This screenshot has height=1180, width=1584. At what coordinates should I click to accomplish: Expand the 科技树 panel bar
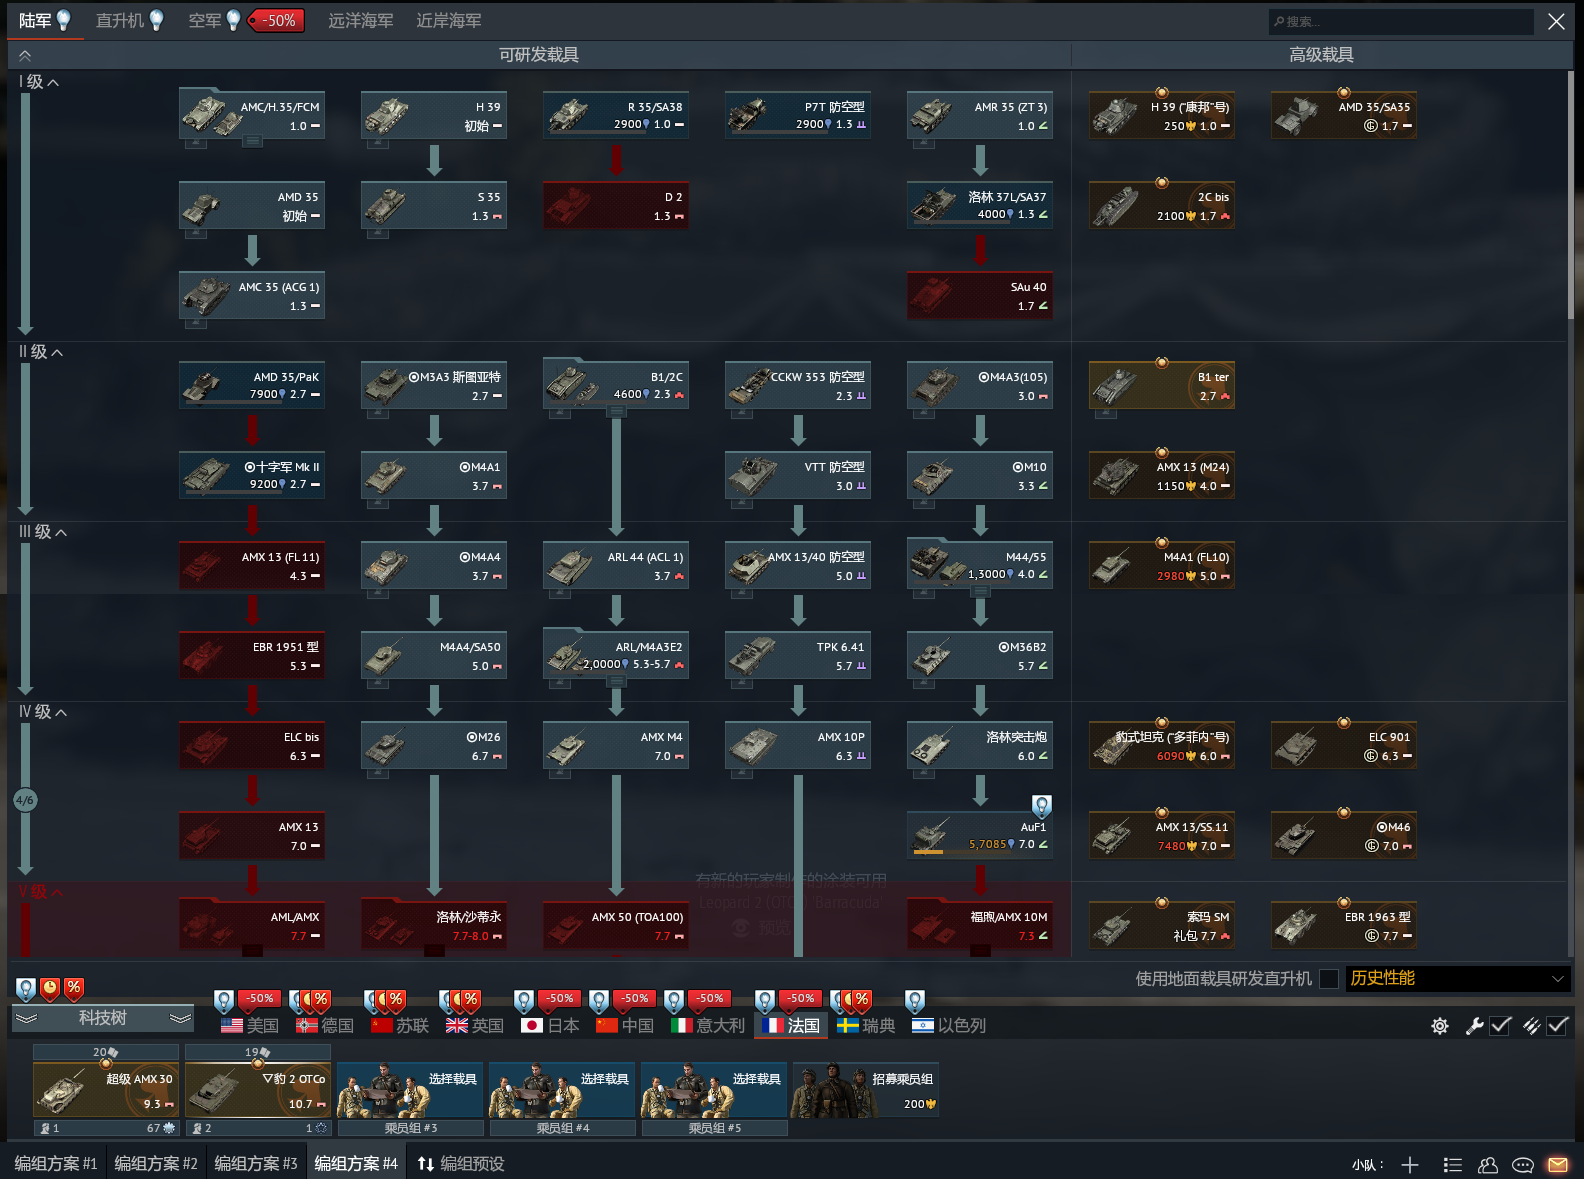[x=102, y=1018]
